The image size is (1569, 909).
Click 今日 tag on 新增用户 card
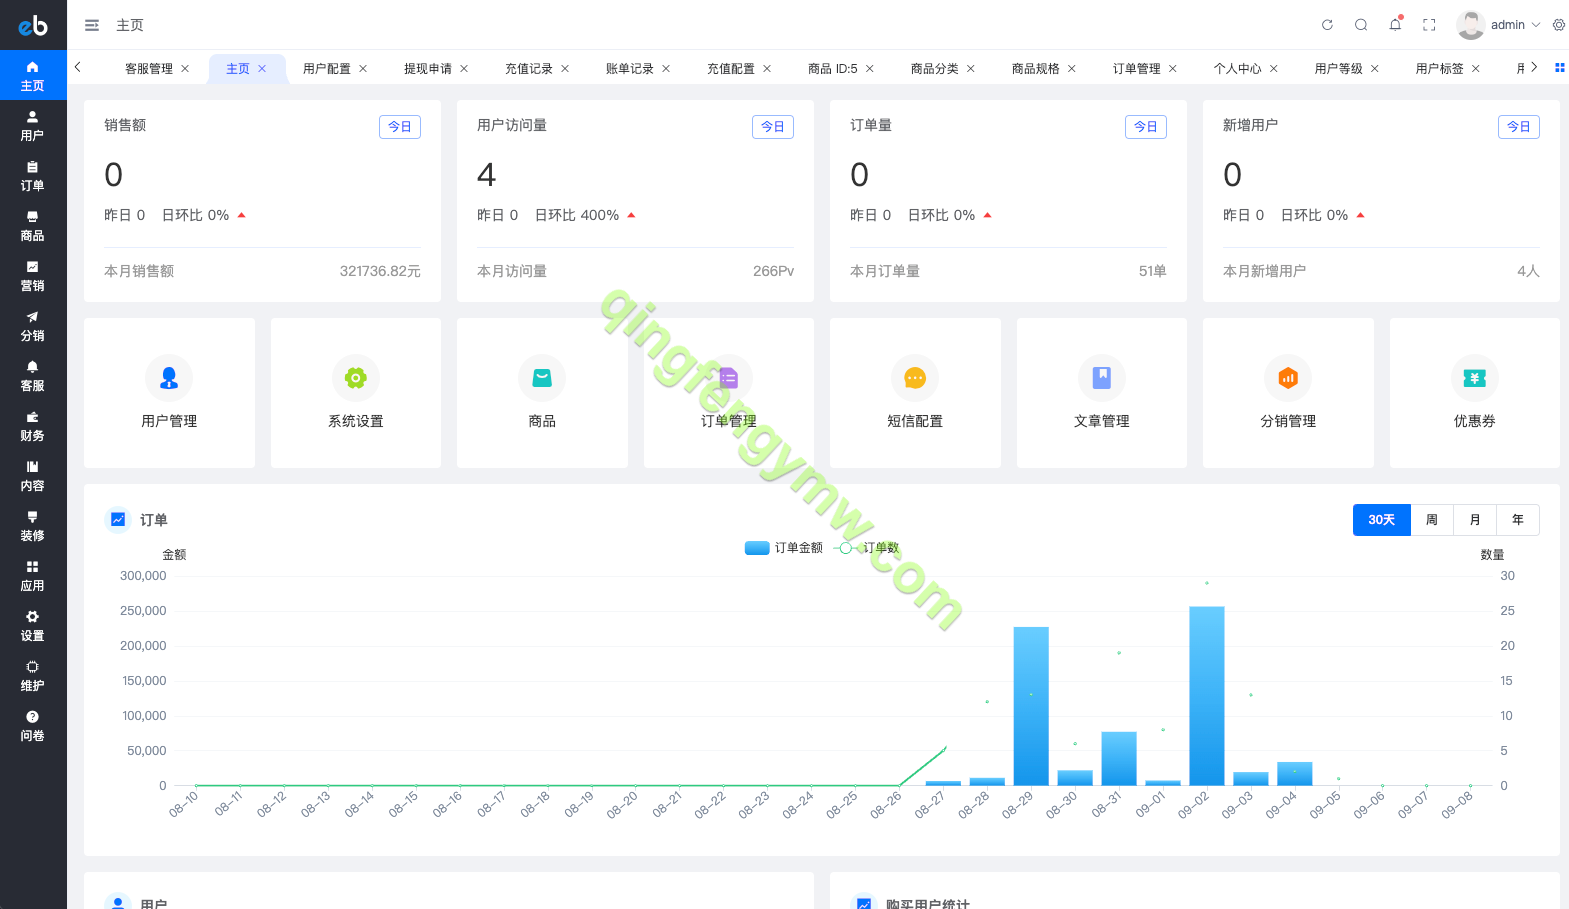pos(1519,127)
